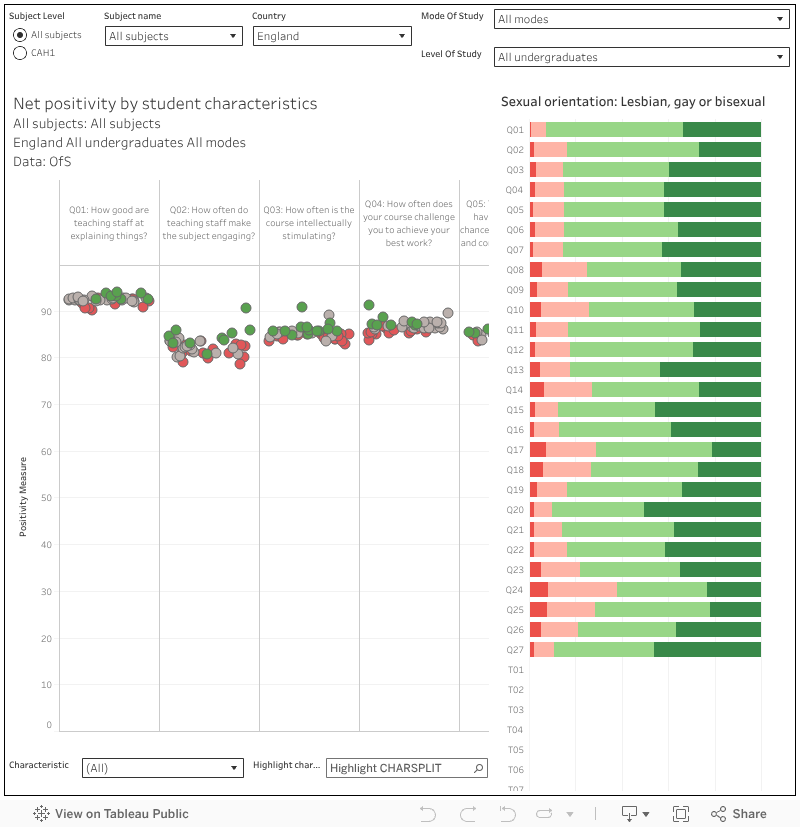Click the Q01 teaching staff column header
Image resolution: width=800 pixels, height=827 pixels.
tap(109, 223)
